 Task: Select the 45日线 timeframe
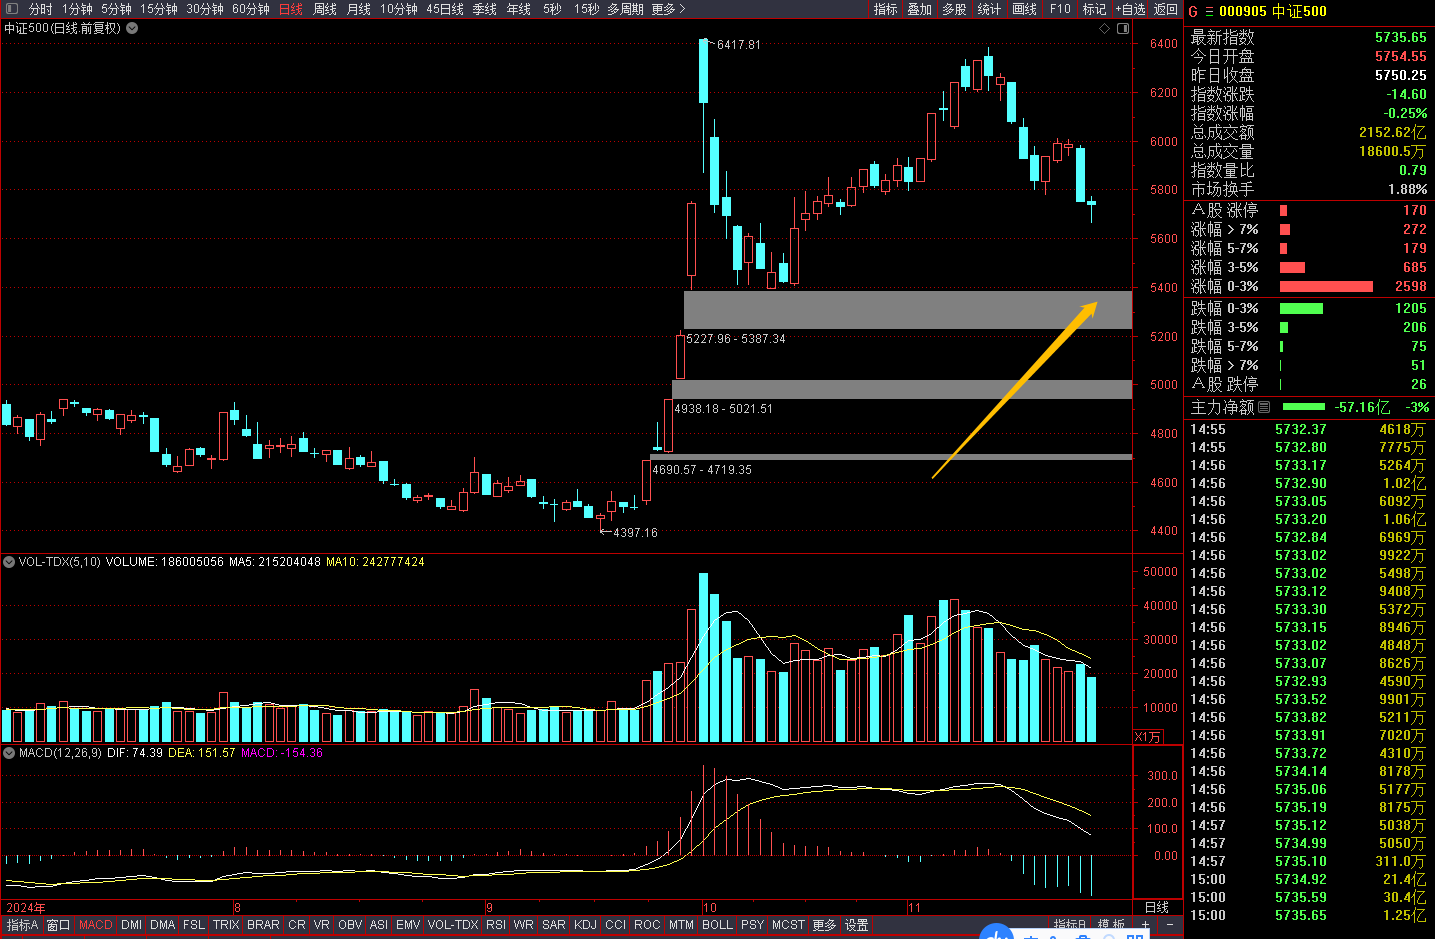445,9
